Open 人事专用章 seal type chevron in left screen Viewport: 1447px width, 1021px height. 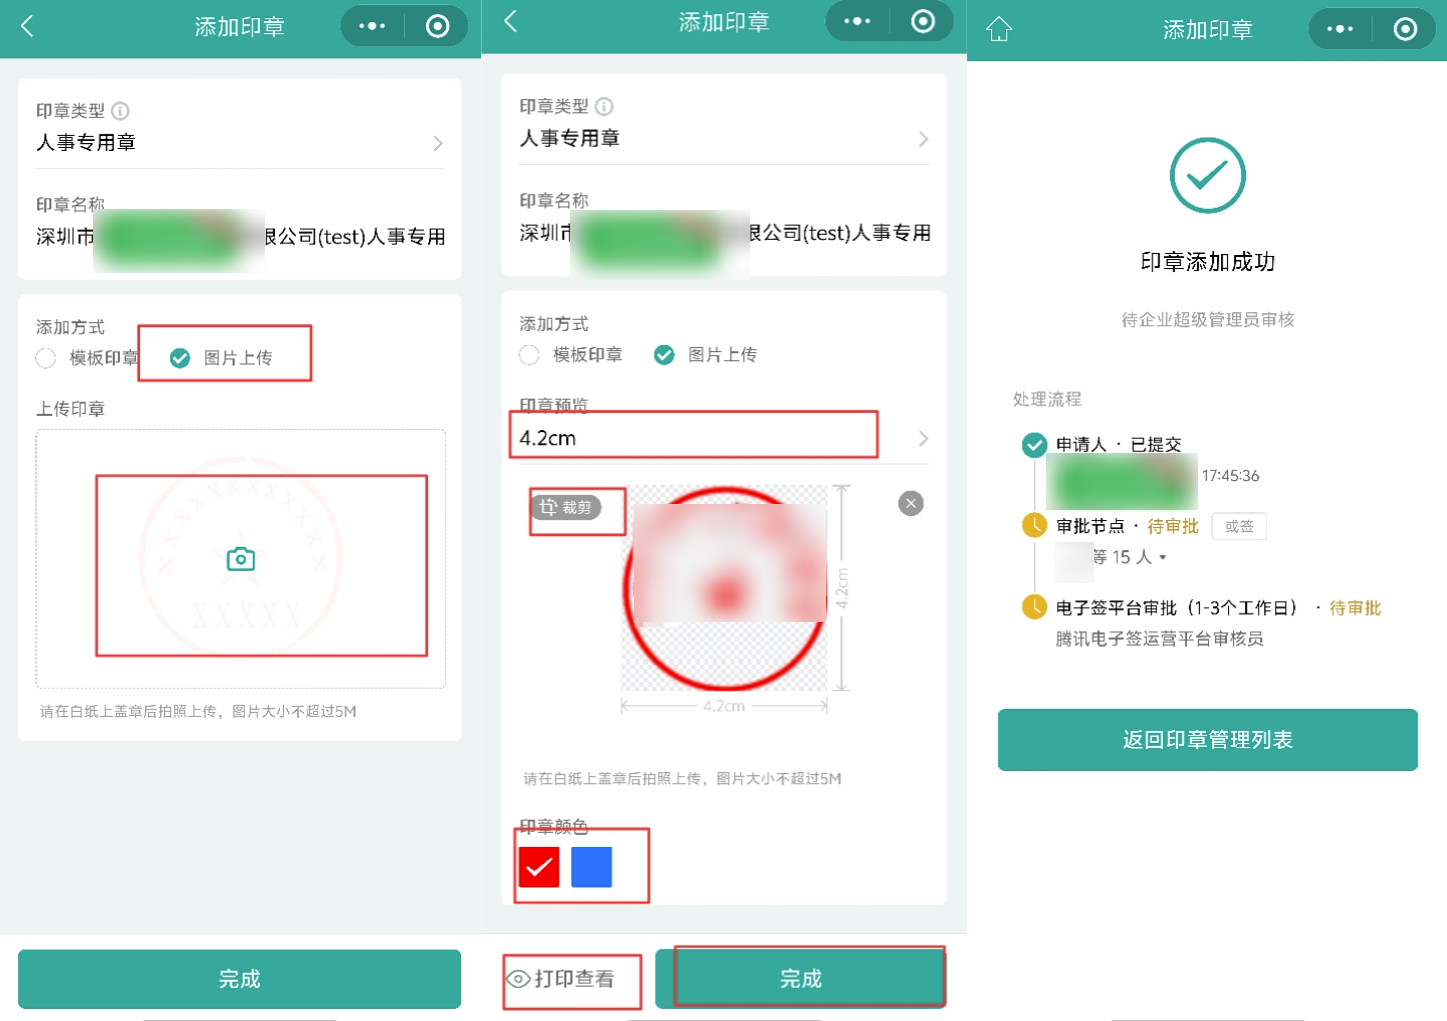click(437, 143)
